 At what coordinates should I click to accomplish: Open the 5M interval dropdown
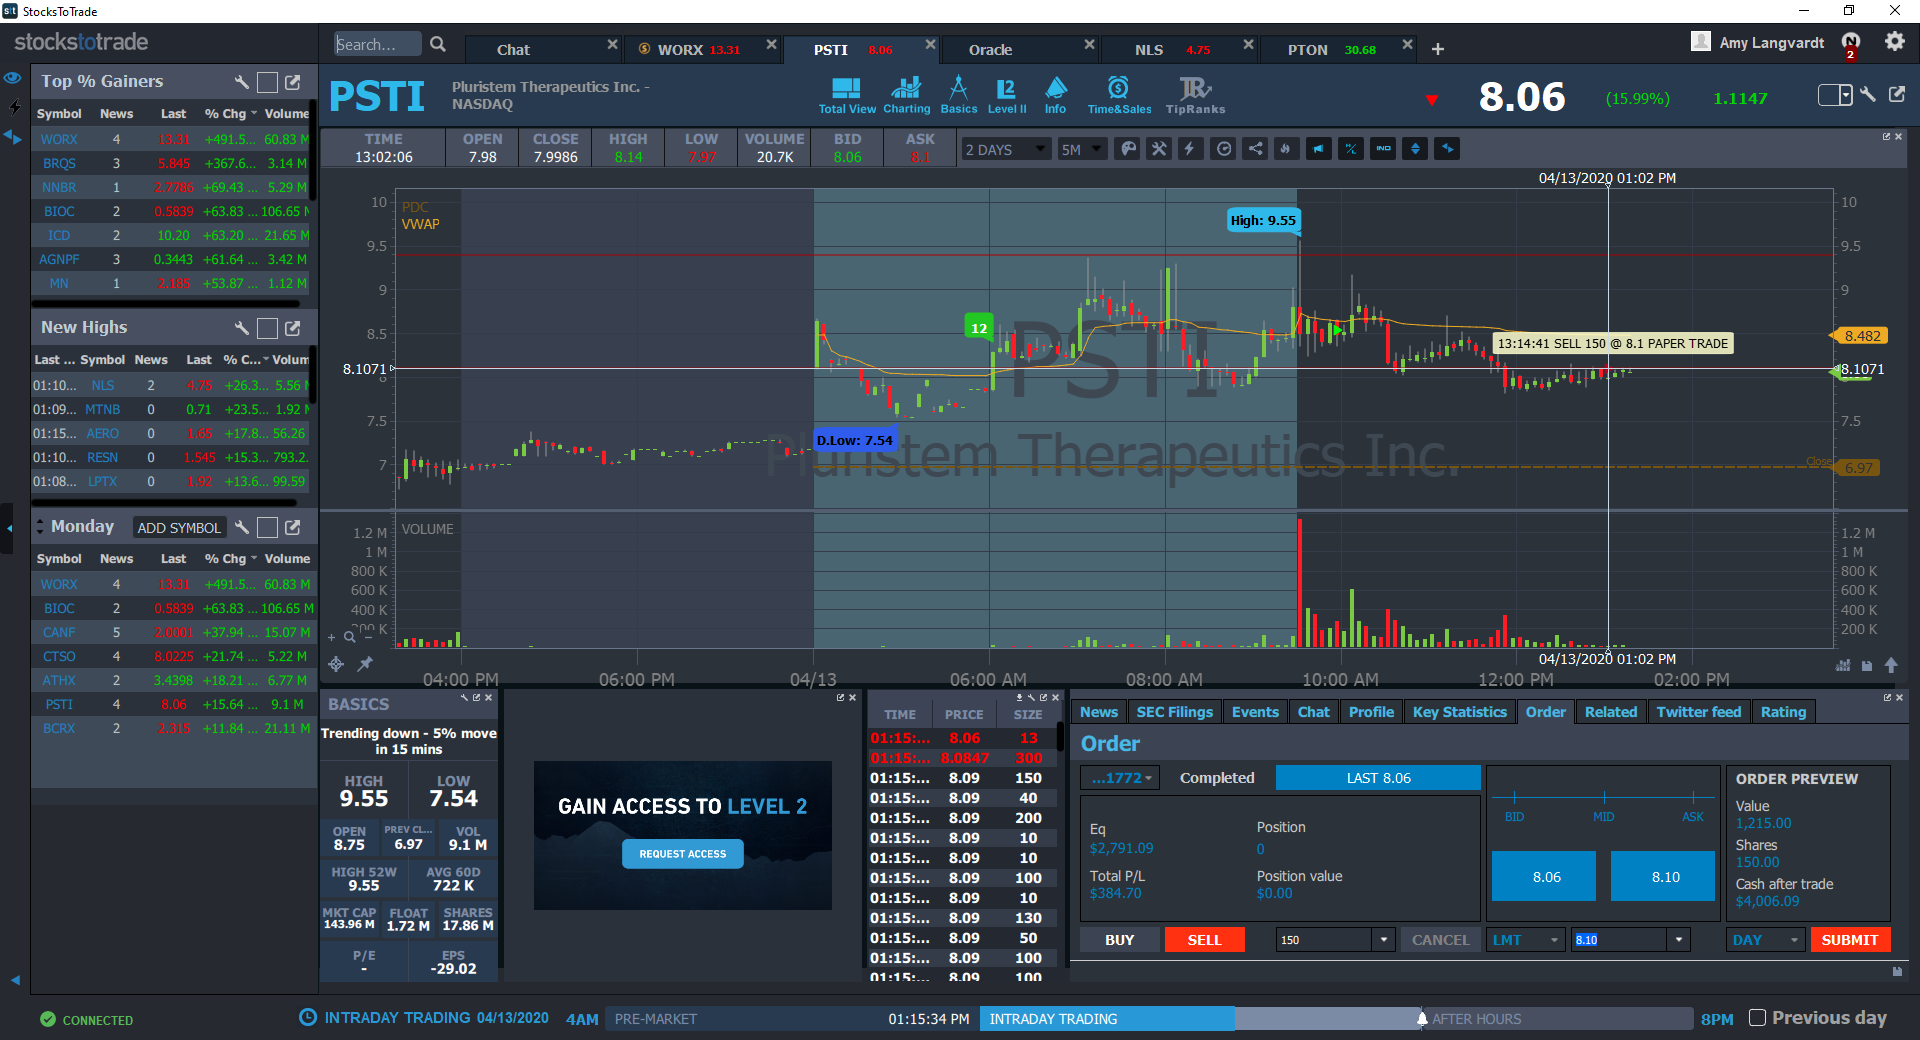pyautogui.click(x=1082, y=150)
